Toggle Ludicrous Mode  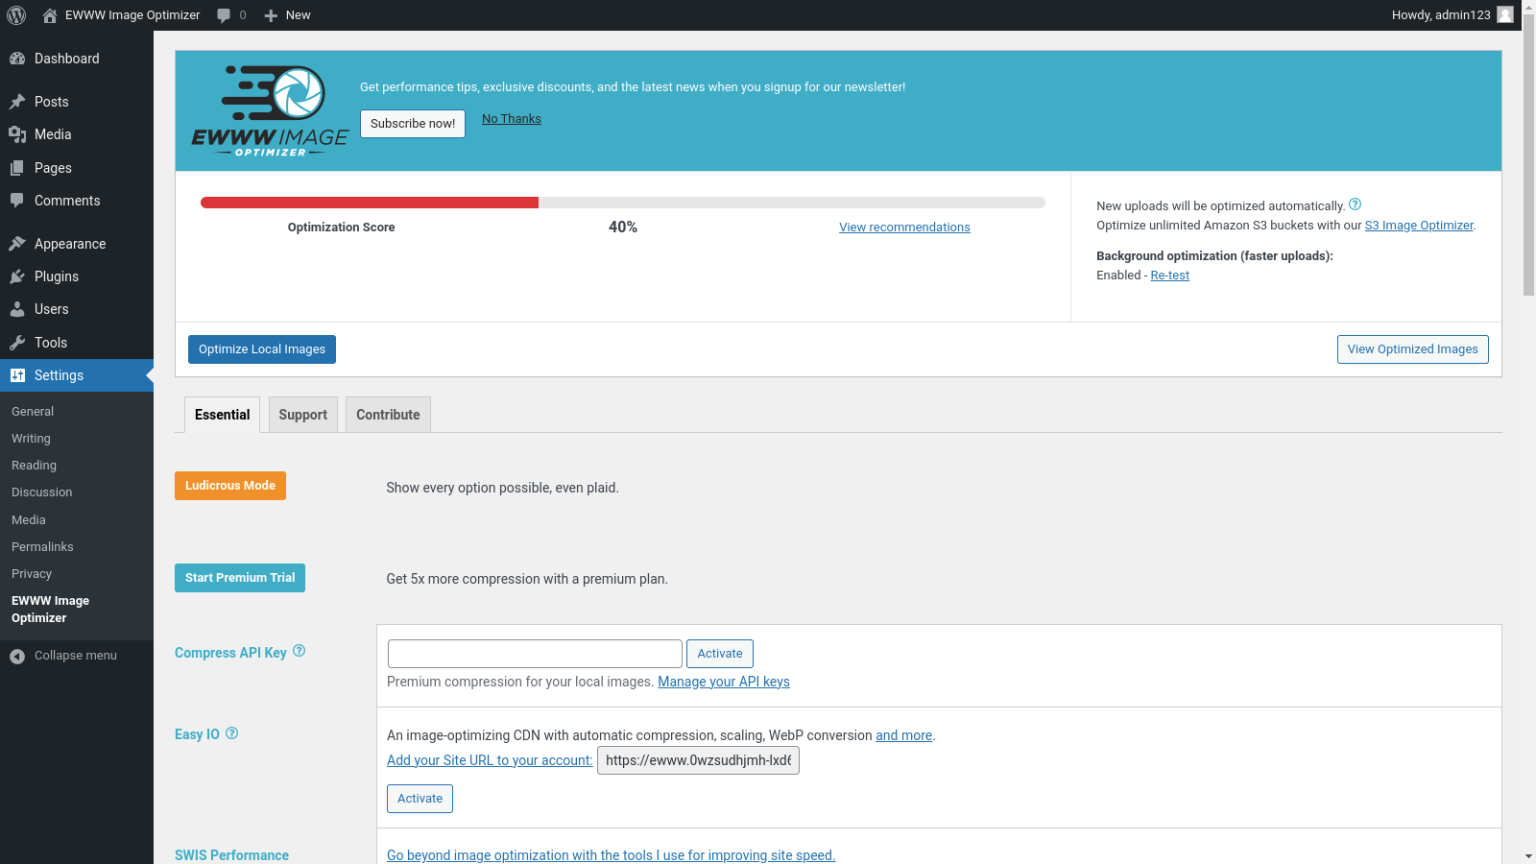coord(230,485)
